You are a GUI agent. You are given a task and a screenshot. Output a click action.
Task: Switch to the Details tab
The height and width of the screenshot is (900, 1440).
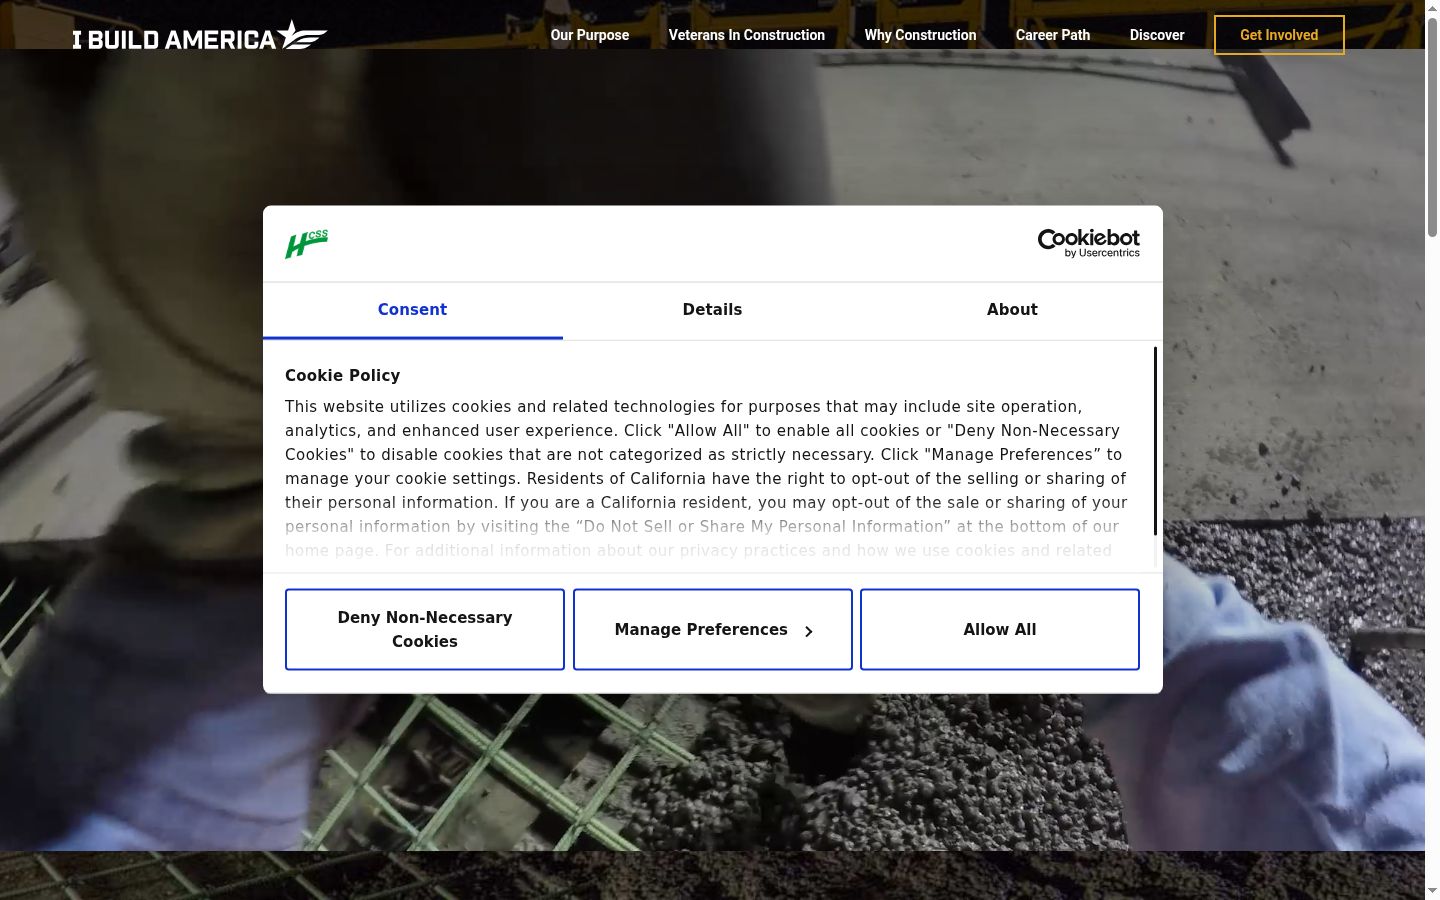tap(712, 310)
